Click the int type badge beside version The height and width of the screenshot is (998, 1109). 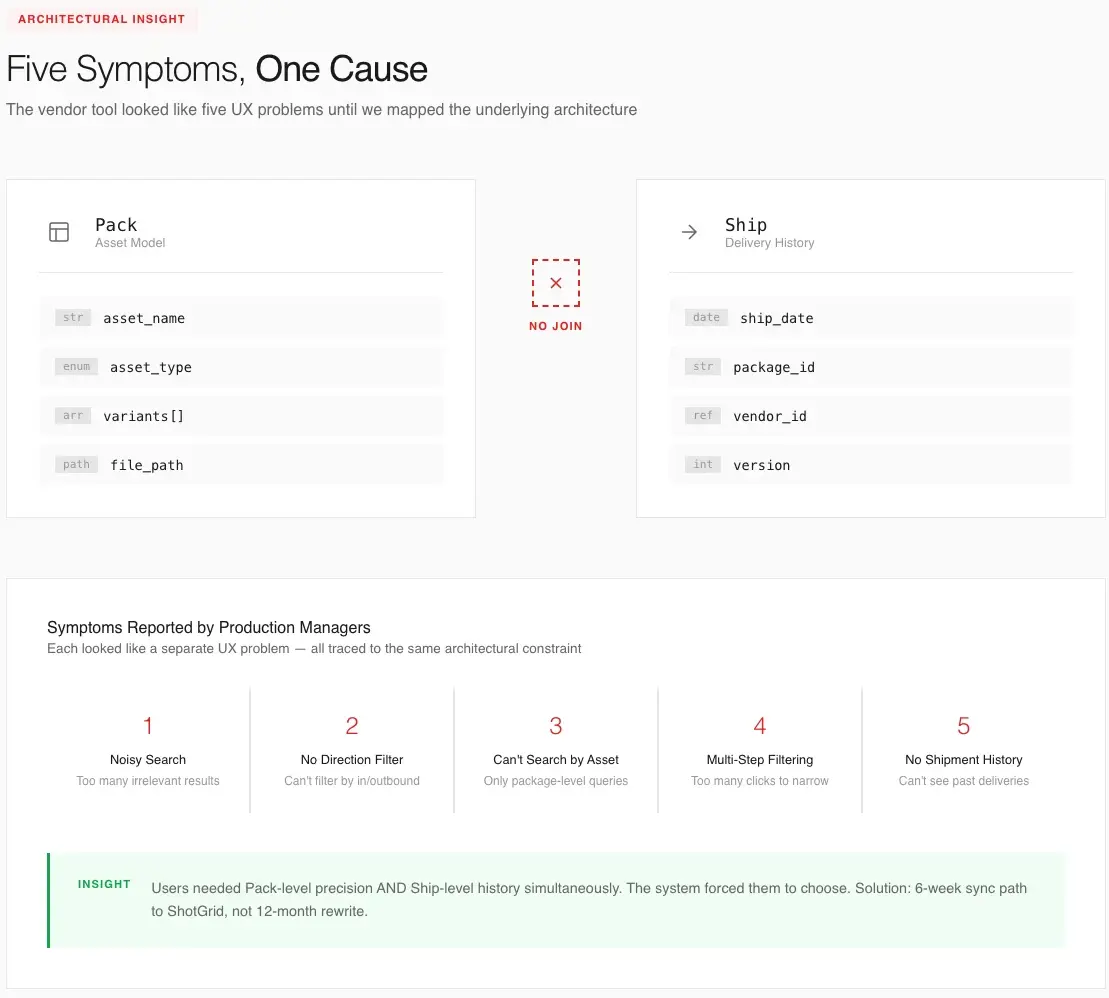click(x=703, y=465)
